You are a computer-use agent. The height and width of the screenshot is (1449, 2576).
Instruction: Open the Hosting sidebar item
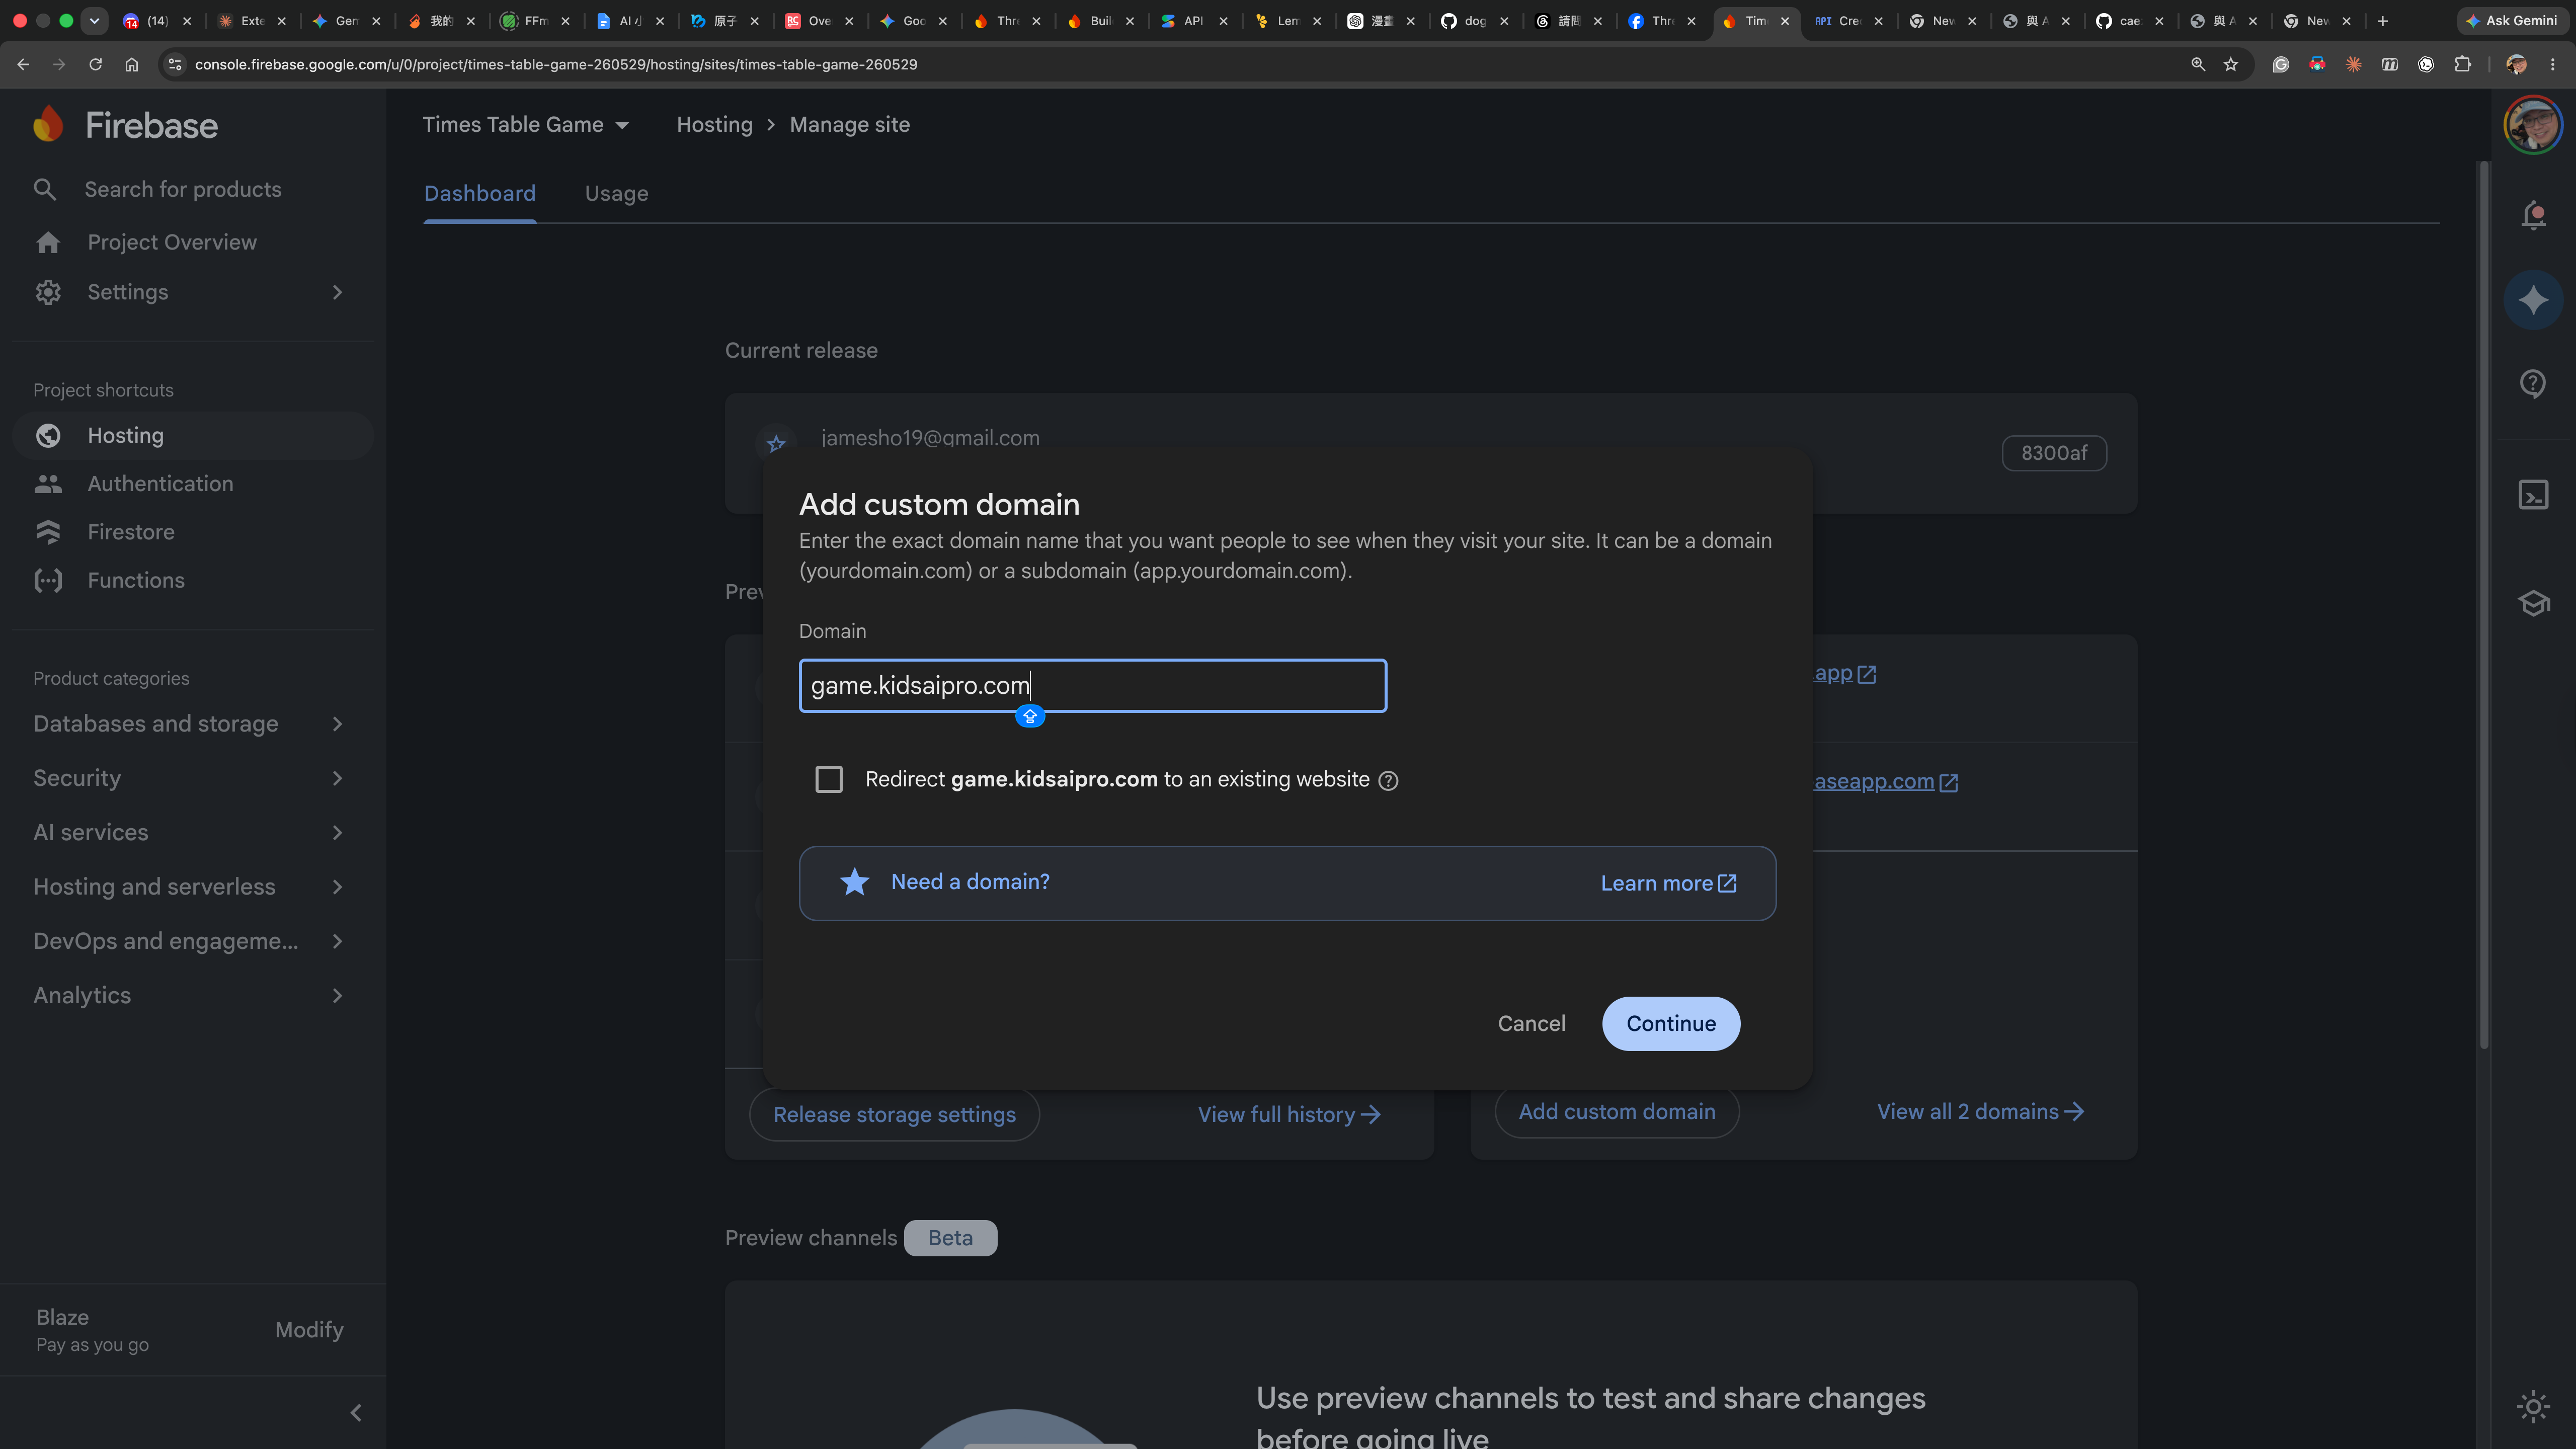(193, 435)
